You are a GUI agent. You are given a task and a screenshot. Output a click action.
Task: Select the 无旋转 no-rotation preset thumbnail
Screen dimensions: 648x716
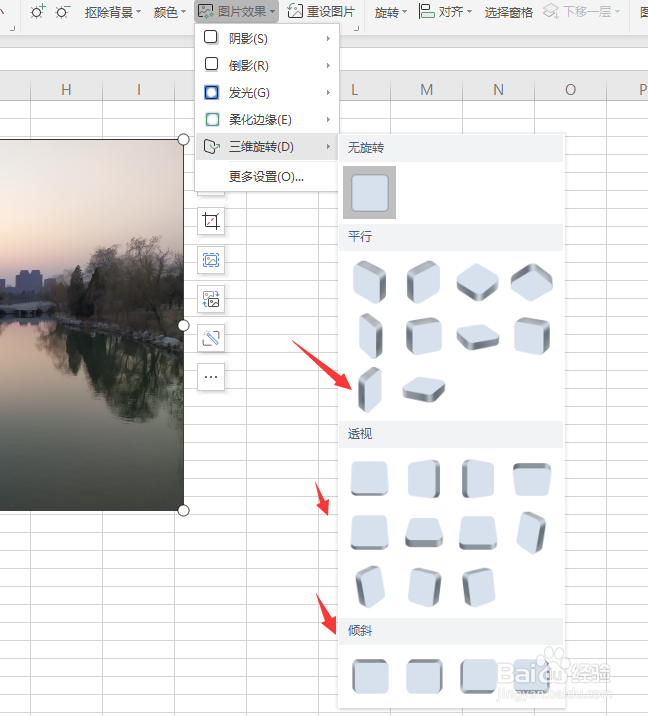[x=369, y=192]
